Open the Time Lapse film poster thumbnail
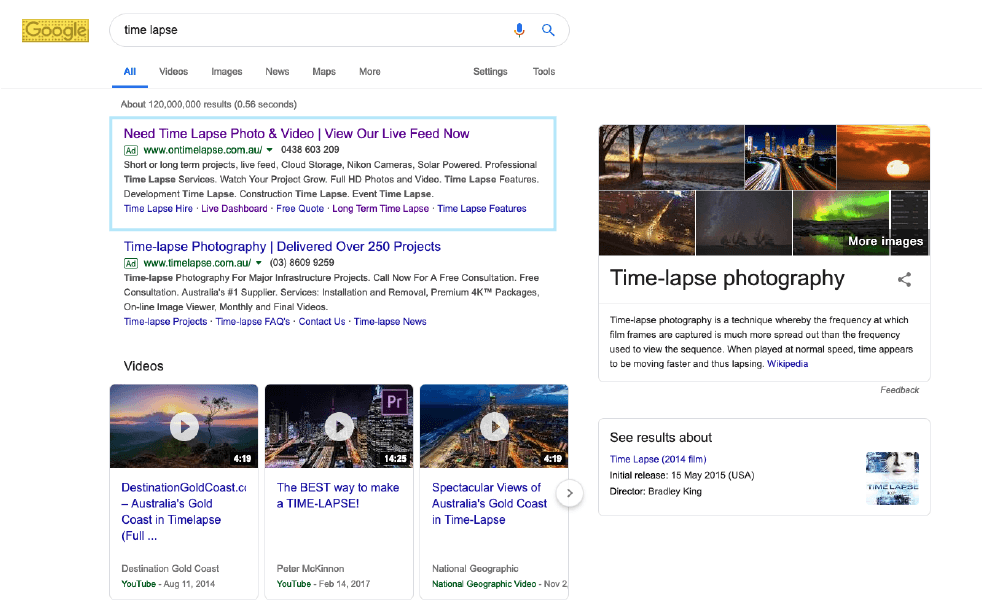The height and width of the screenshot is (616, 1004). [x=893, y=478]
